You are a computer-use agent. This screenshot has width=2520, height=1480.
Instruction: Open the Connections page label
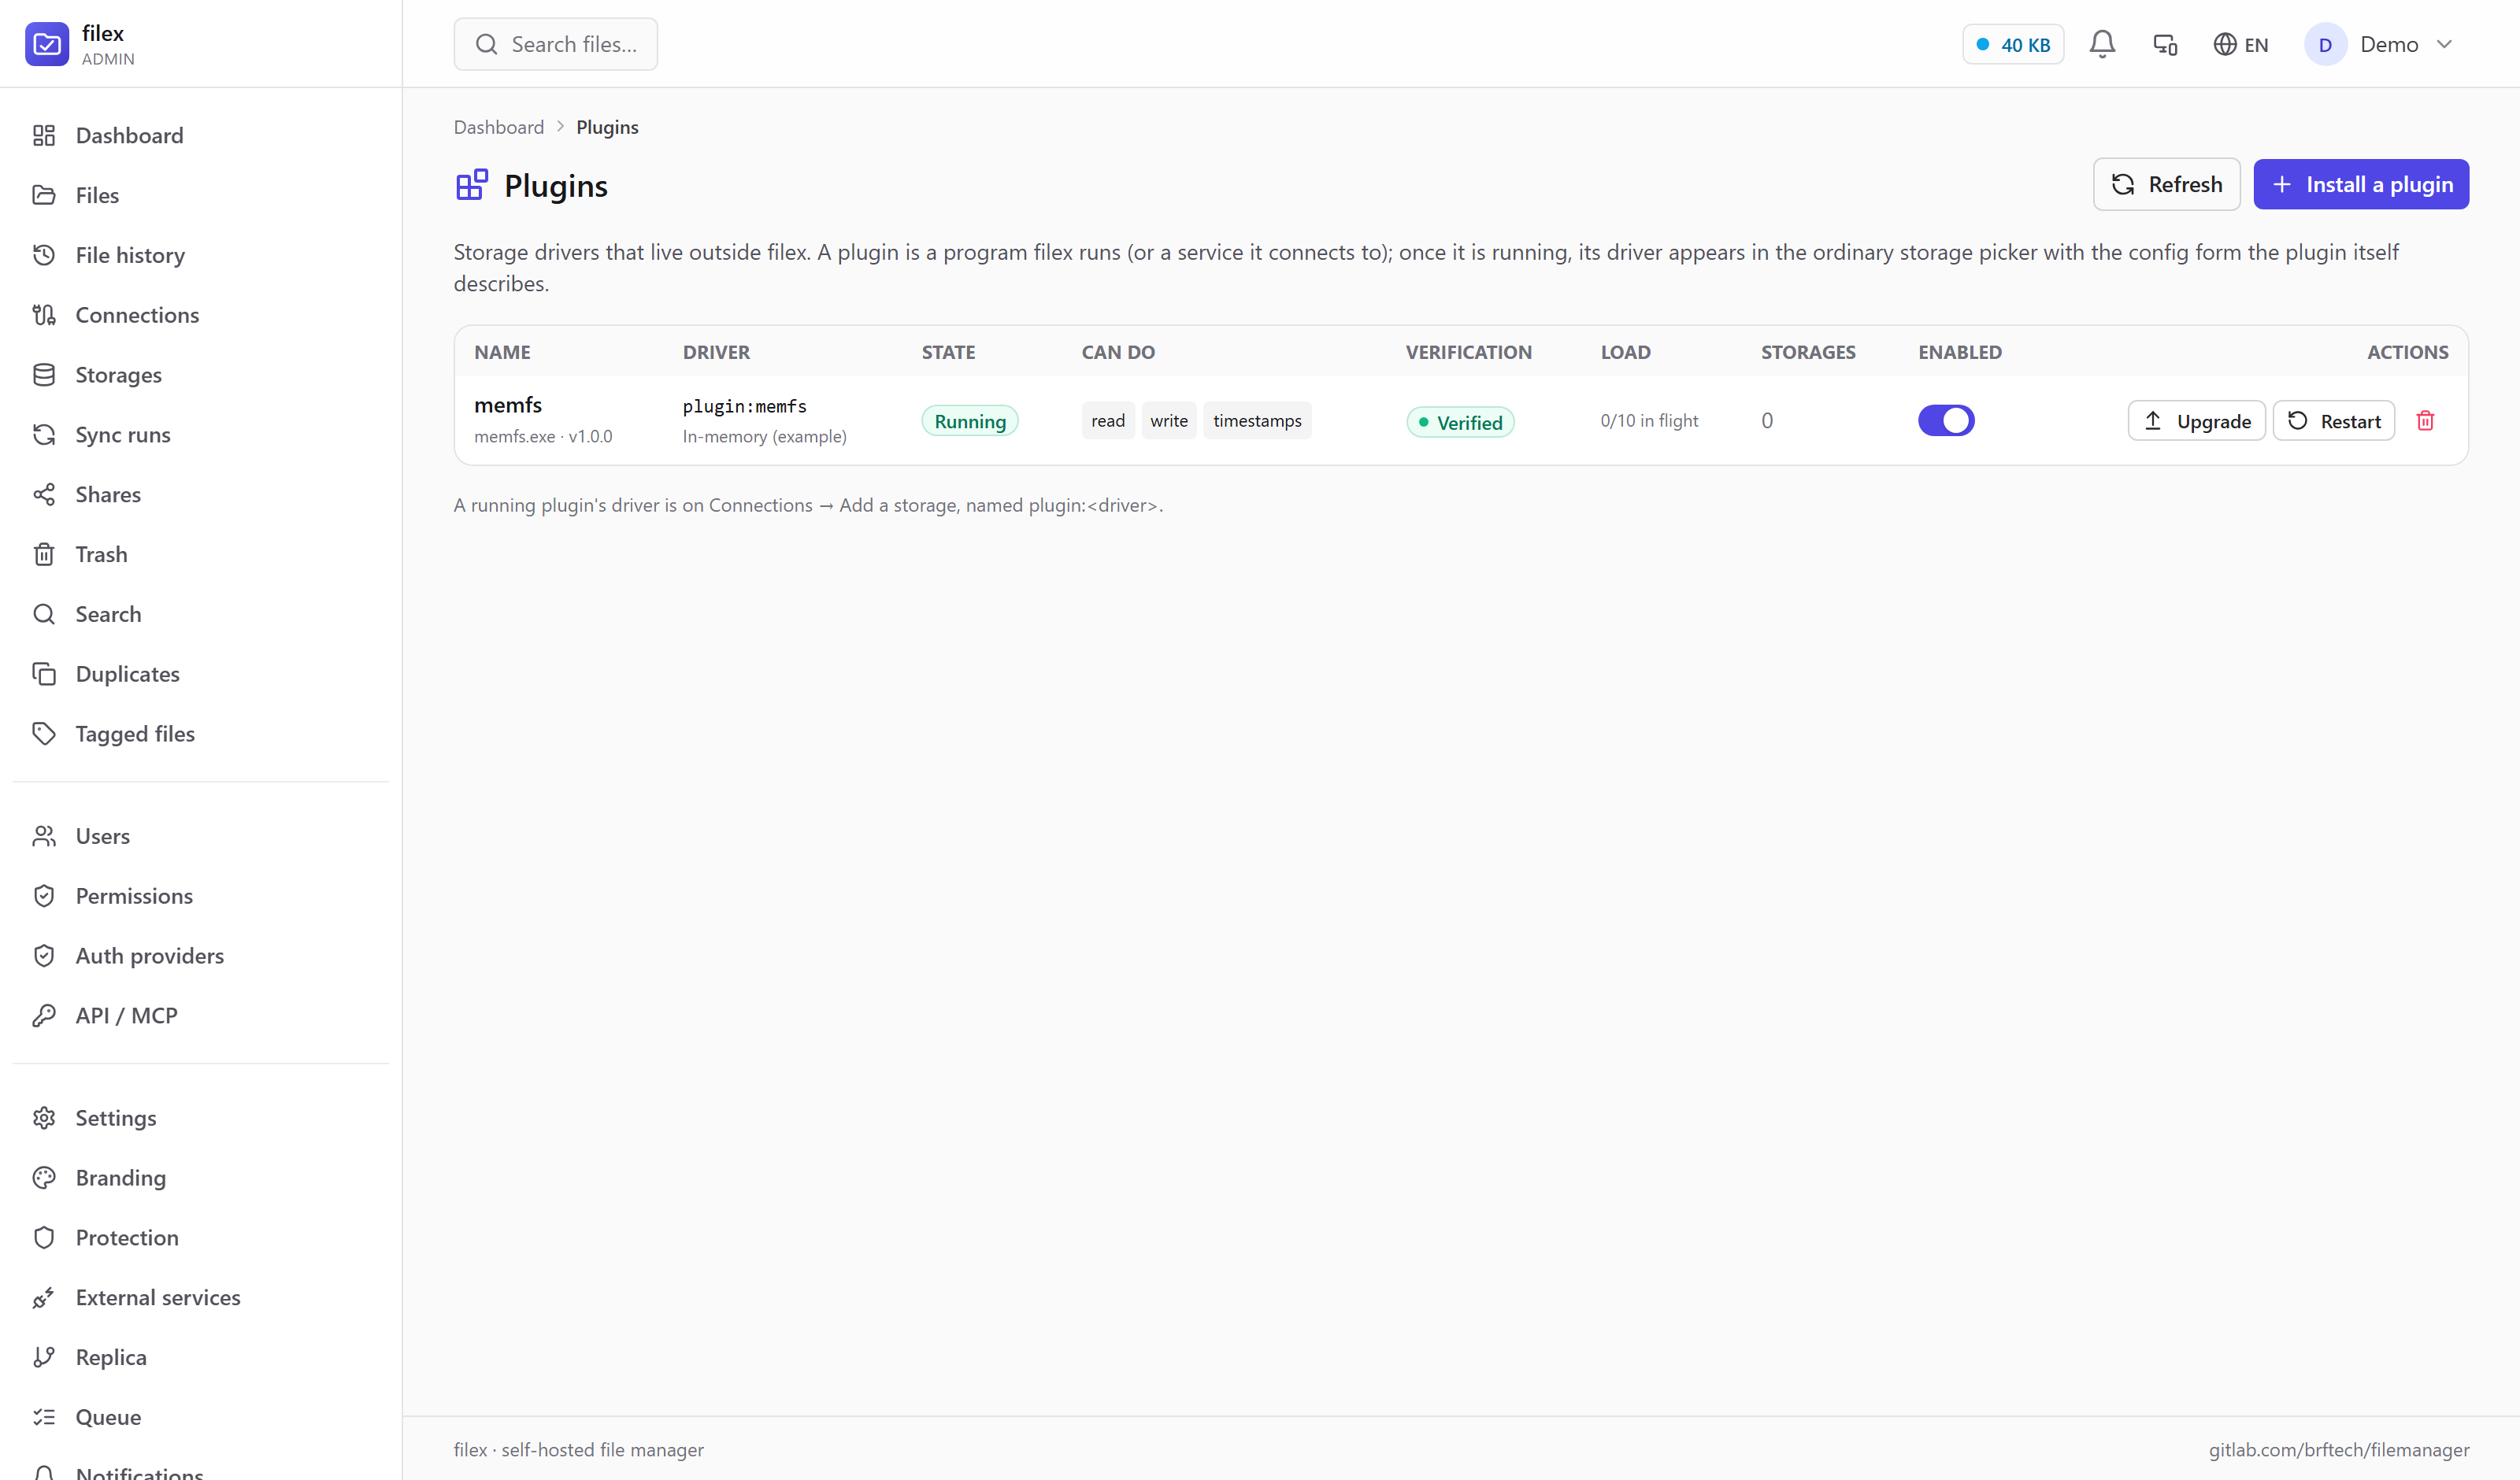137,315
